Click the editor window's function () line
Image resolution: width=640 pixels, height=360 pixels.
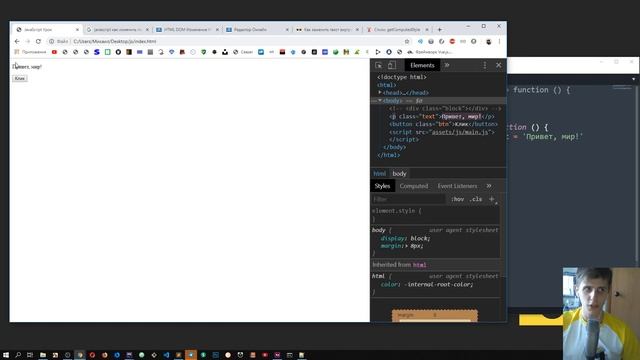[x=541, y=90]
